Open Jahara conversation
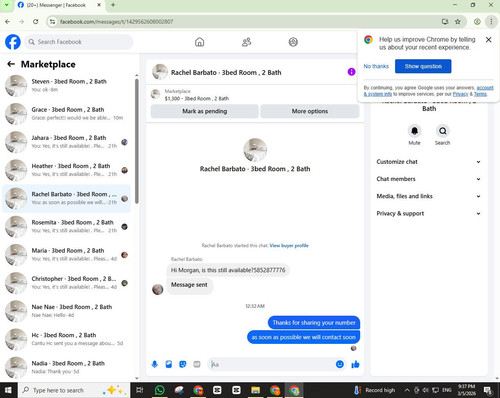 67,142
